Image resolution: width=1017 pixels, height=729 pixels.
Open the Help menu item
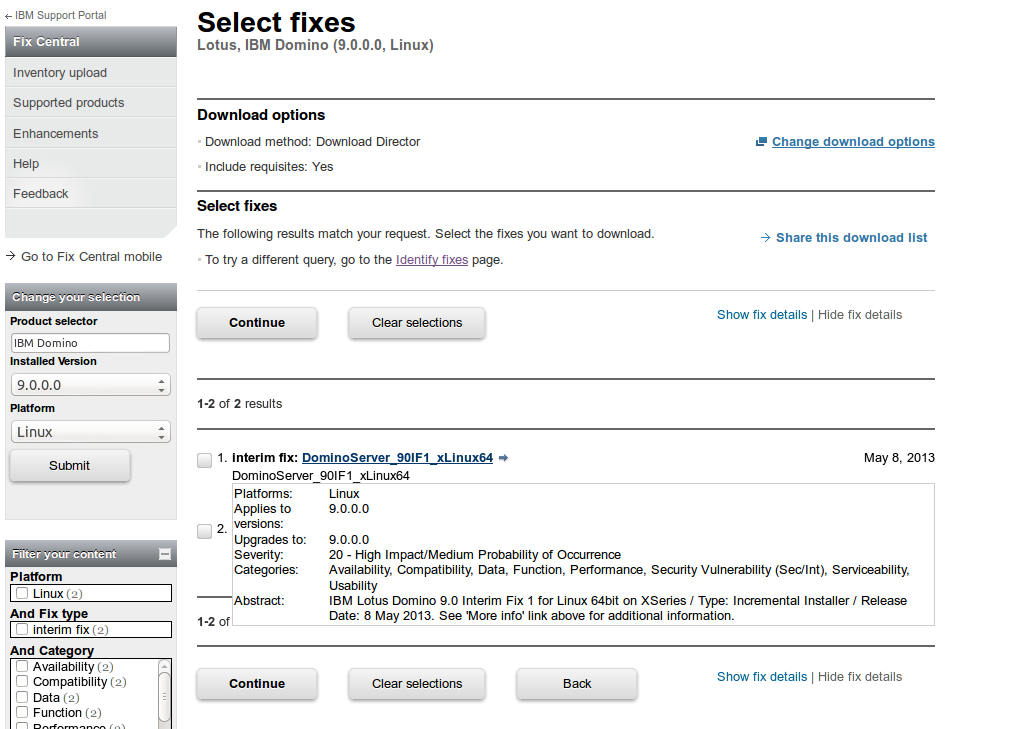pos(91,163)
